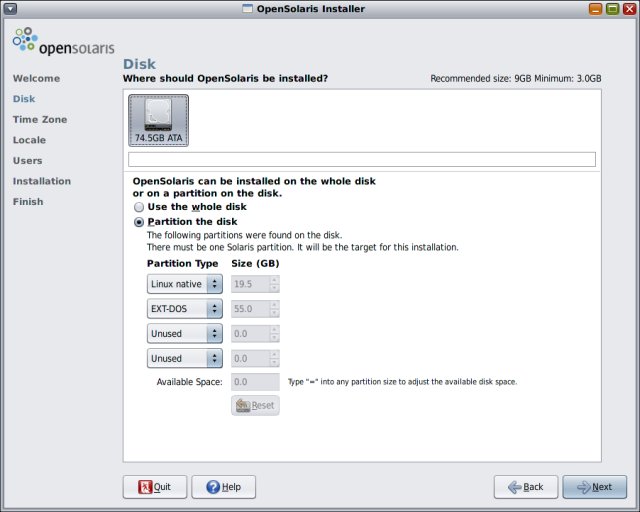Click the first Unused row's size spinner arrows
The width and height of the screenshot is (640, 512).
pyautogui.click(x=274, y=334)
